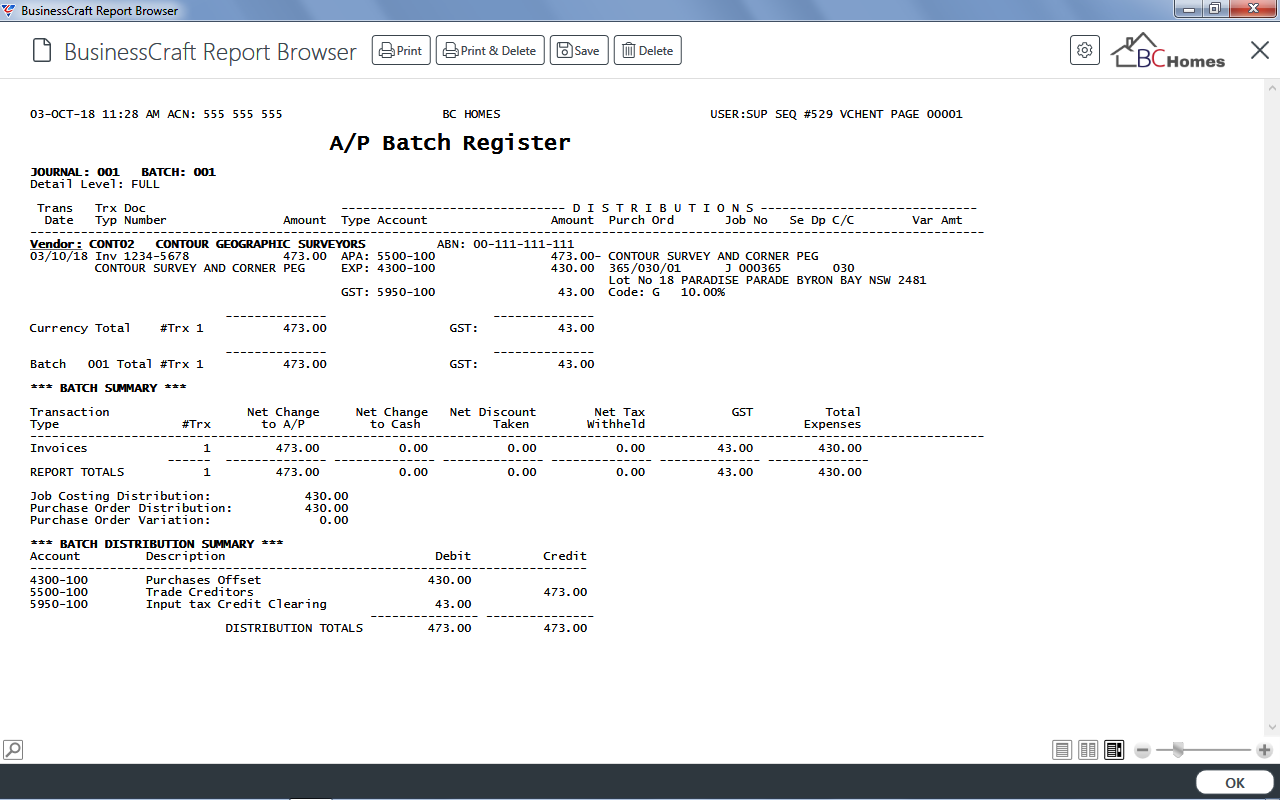
Task: Click the "JOURNAL: 001" label
Action: (x=75, y=172)
